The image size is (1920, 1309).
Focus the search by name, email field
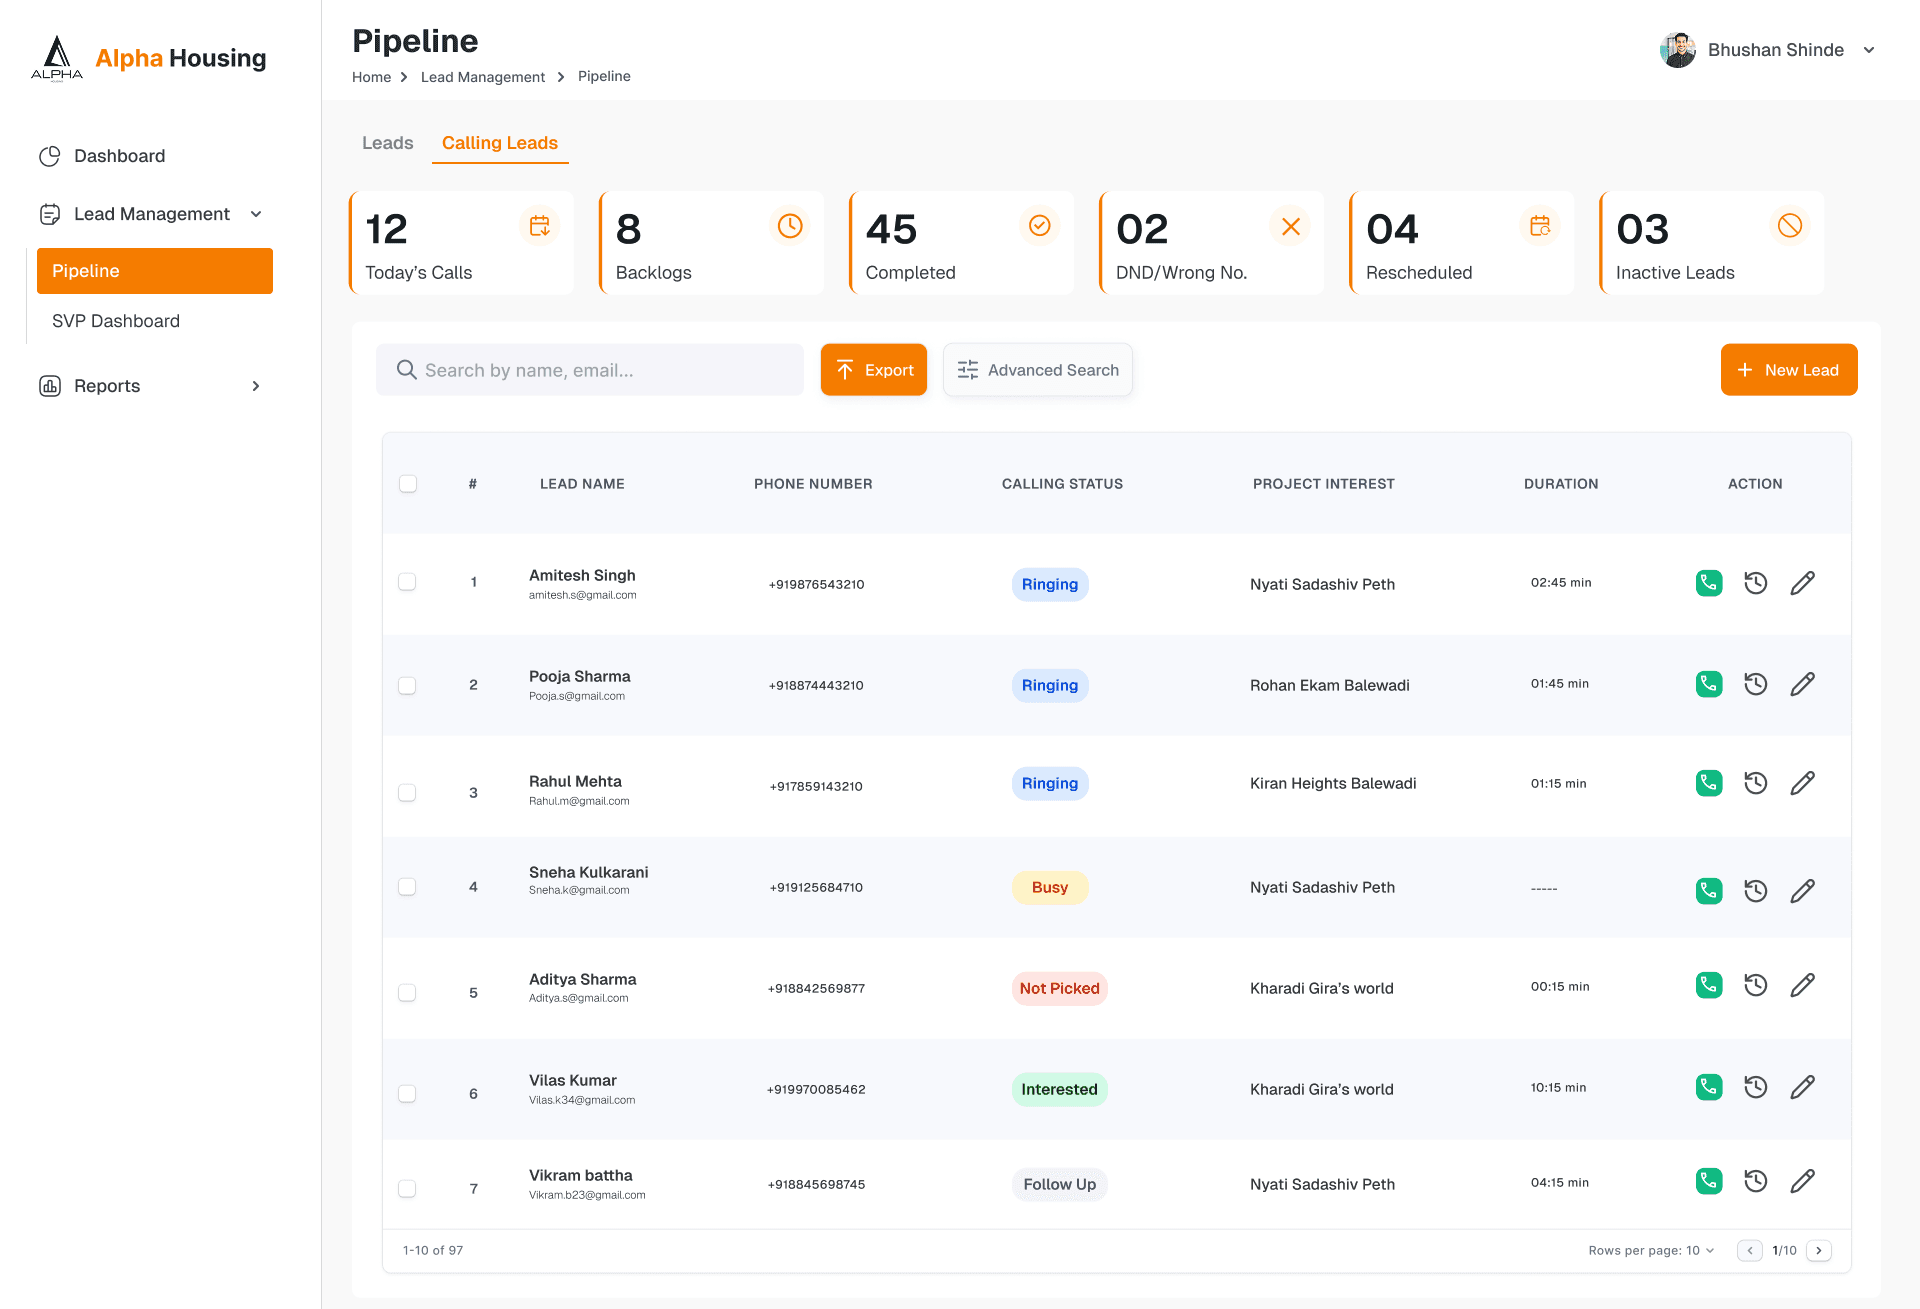(590, 370)
